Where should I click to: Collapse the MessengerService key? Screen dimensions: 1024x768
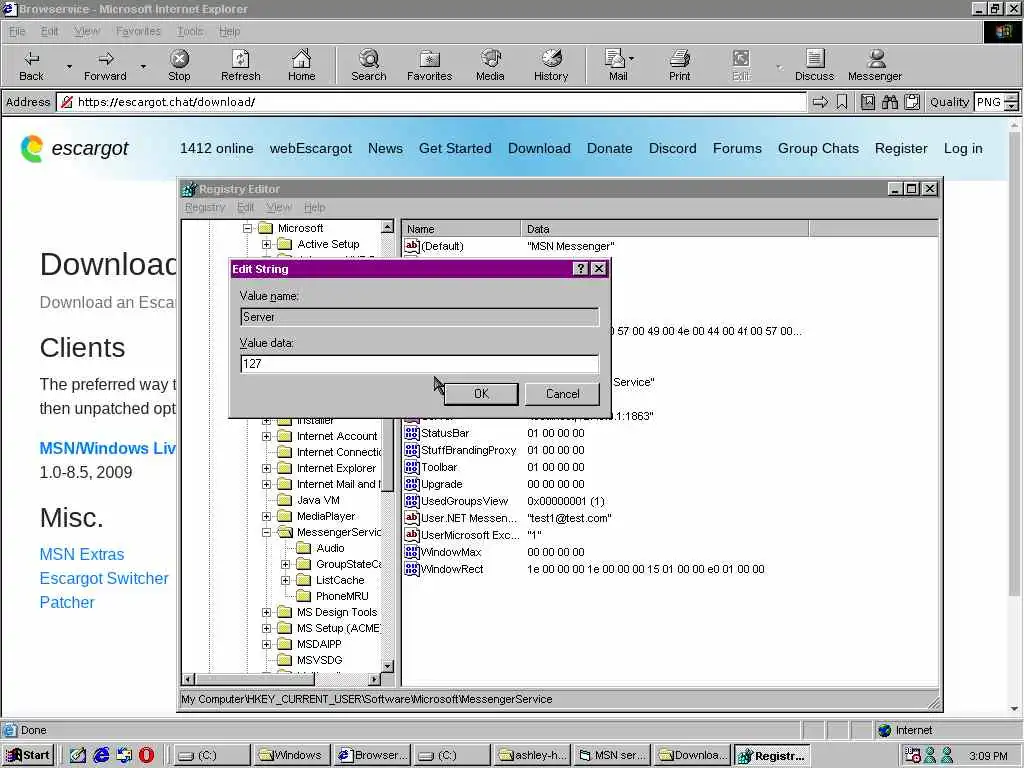tap(266, 532)
